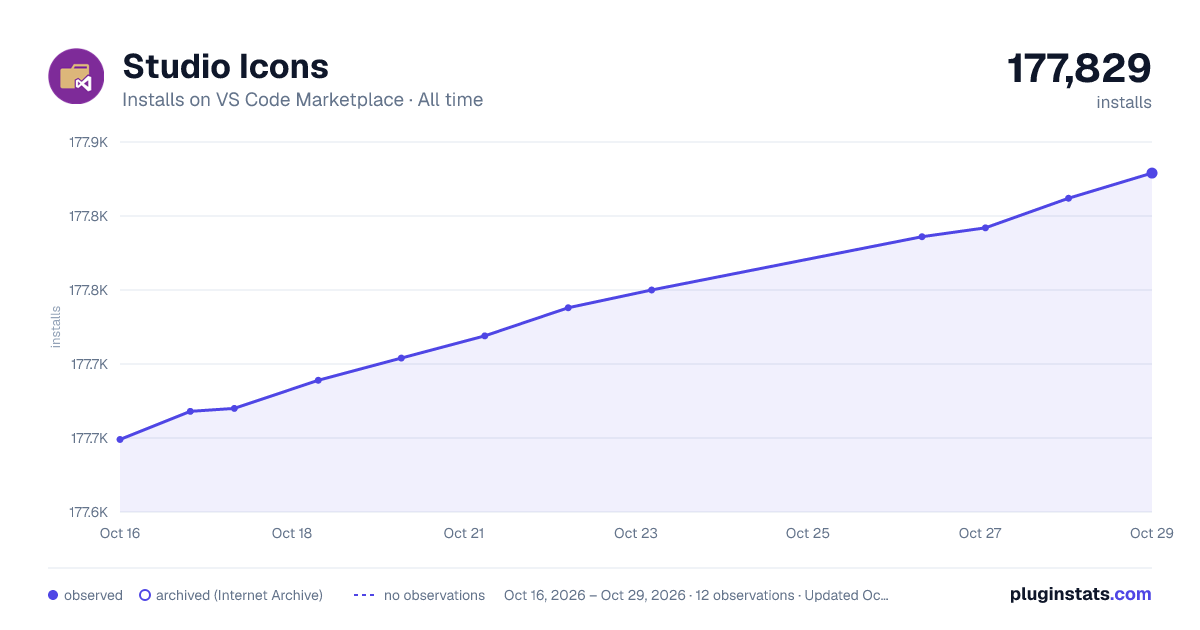This screenshot has width=1200, height=630.
Task: Click the Oct 29 x-axis label
Action: pos(1151,533)
